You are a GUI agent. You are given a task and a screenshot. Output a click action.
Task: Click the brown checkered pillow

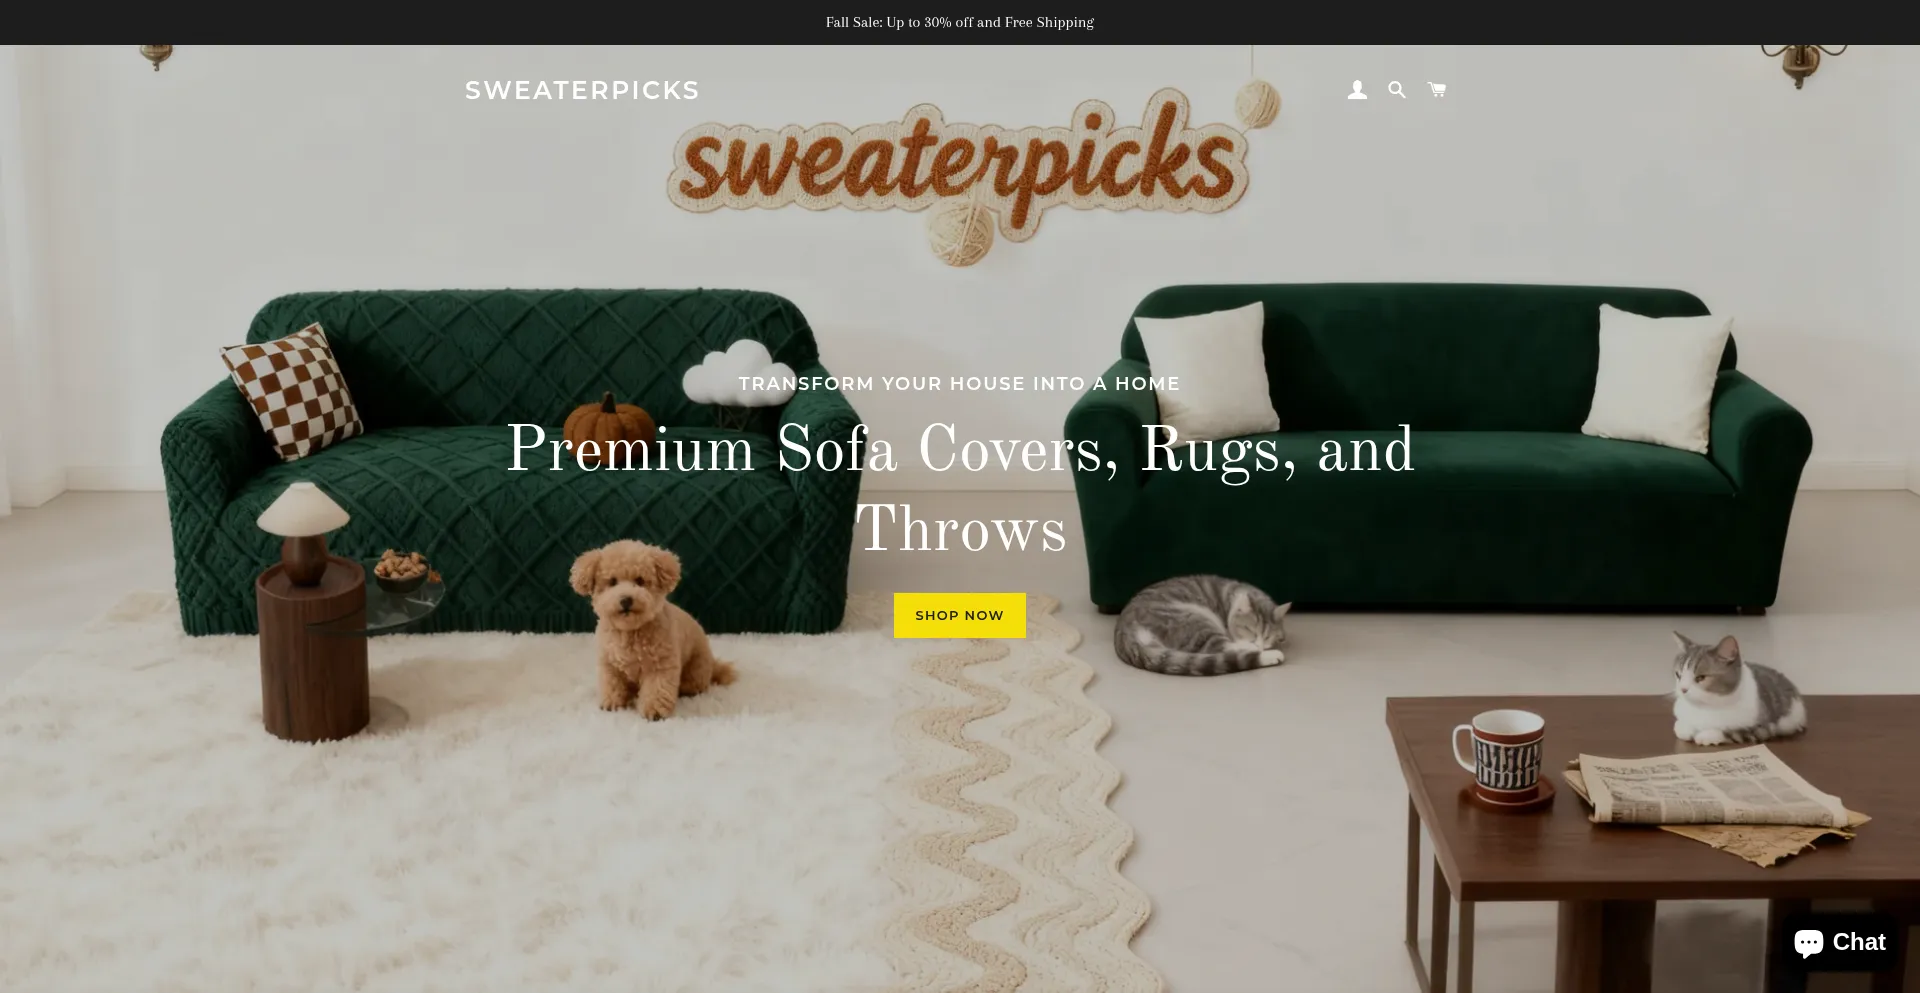[x=292, y=390]
